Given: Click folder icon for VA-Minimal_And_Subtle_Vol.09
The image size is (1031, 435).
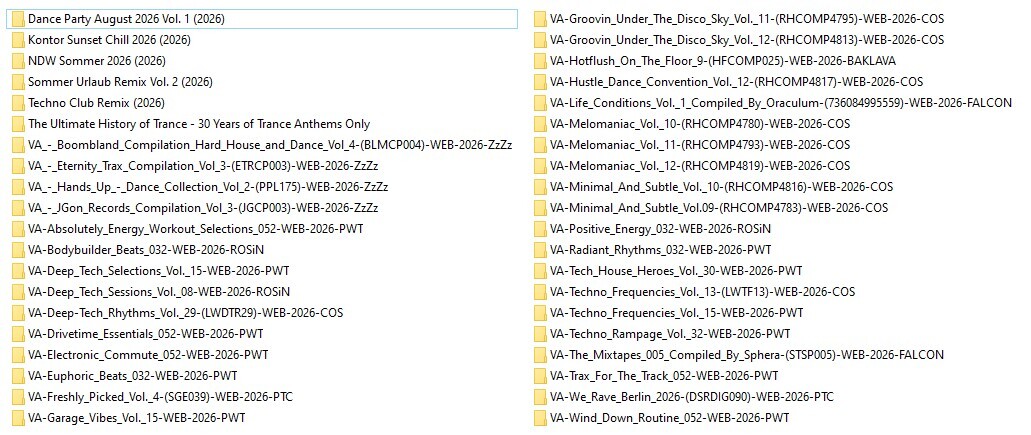Looking at the screenshot, I should click(540, 208).
